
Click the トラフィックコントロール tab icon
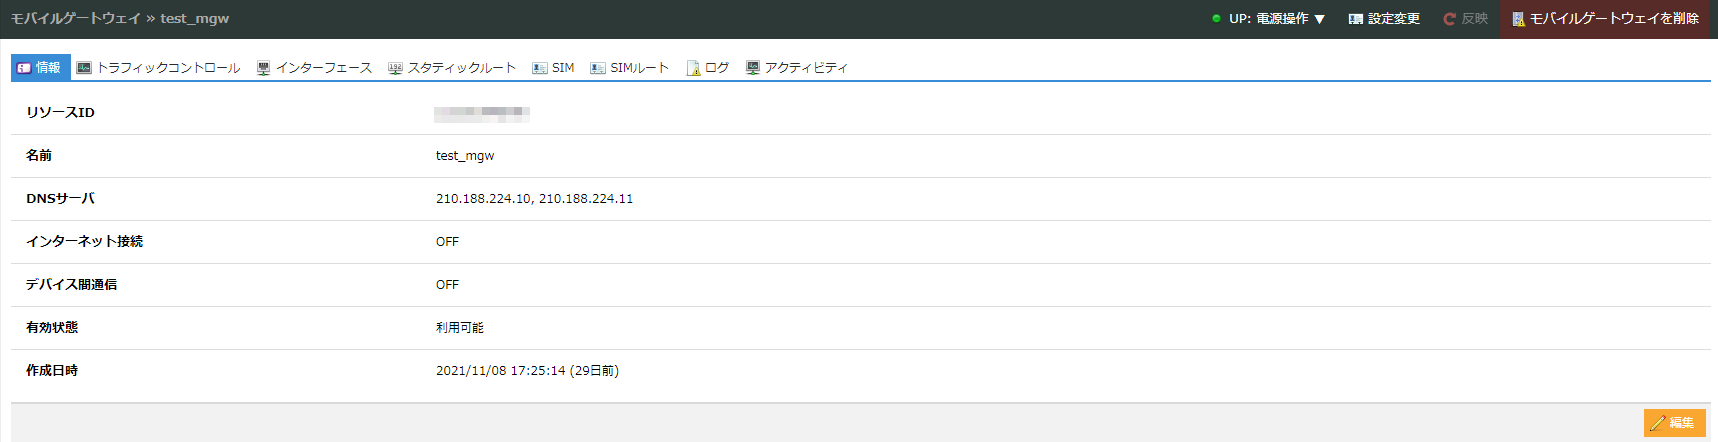(84, 68)
